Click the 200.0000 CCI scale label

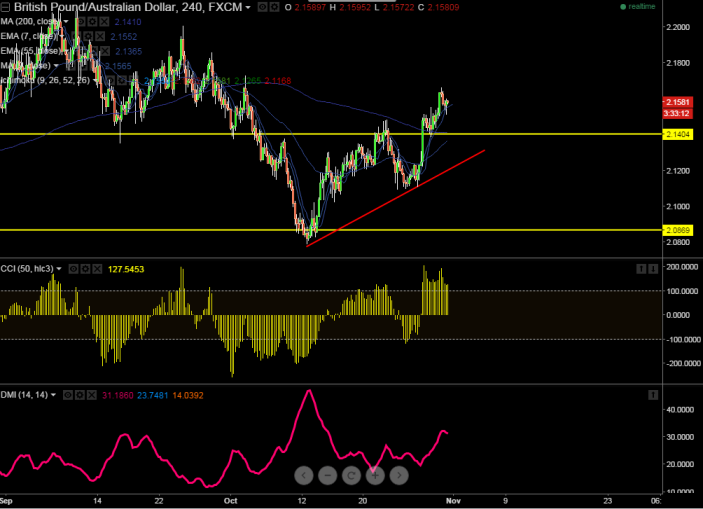pos(682,267)
